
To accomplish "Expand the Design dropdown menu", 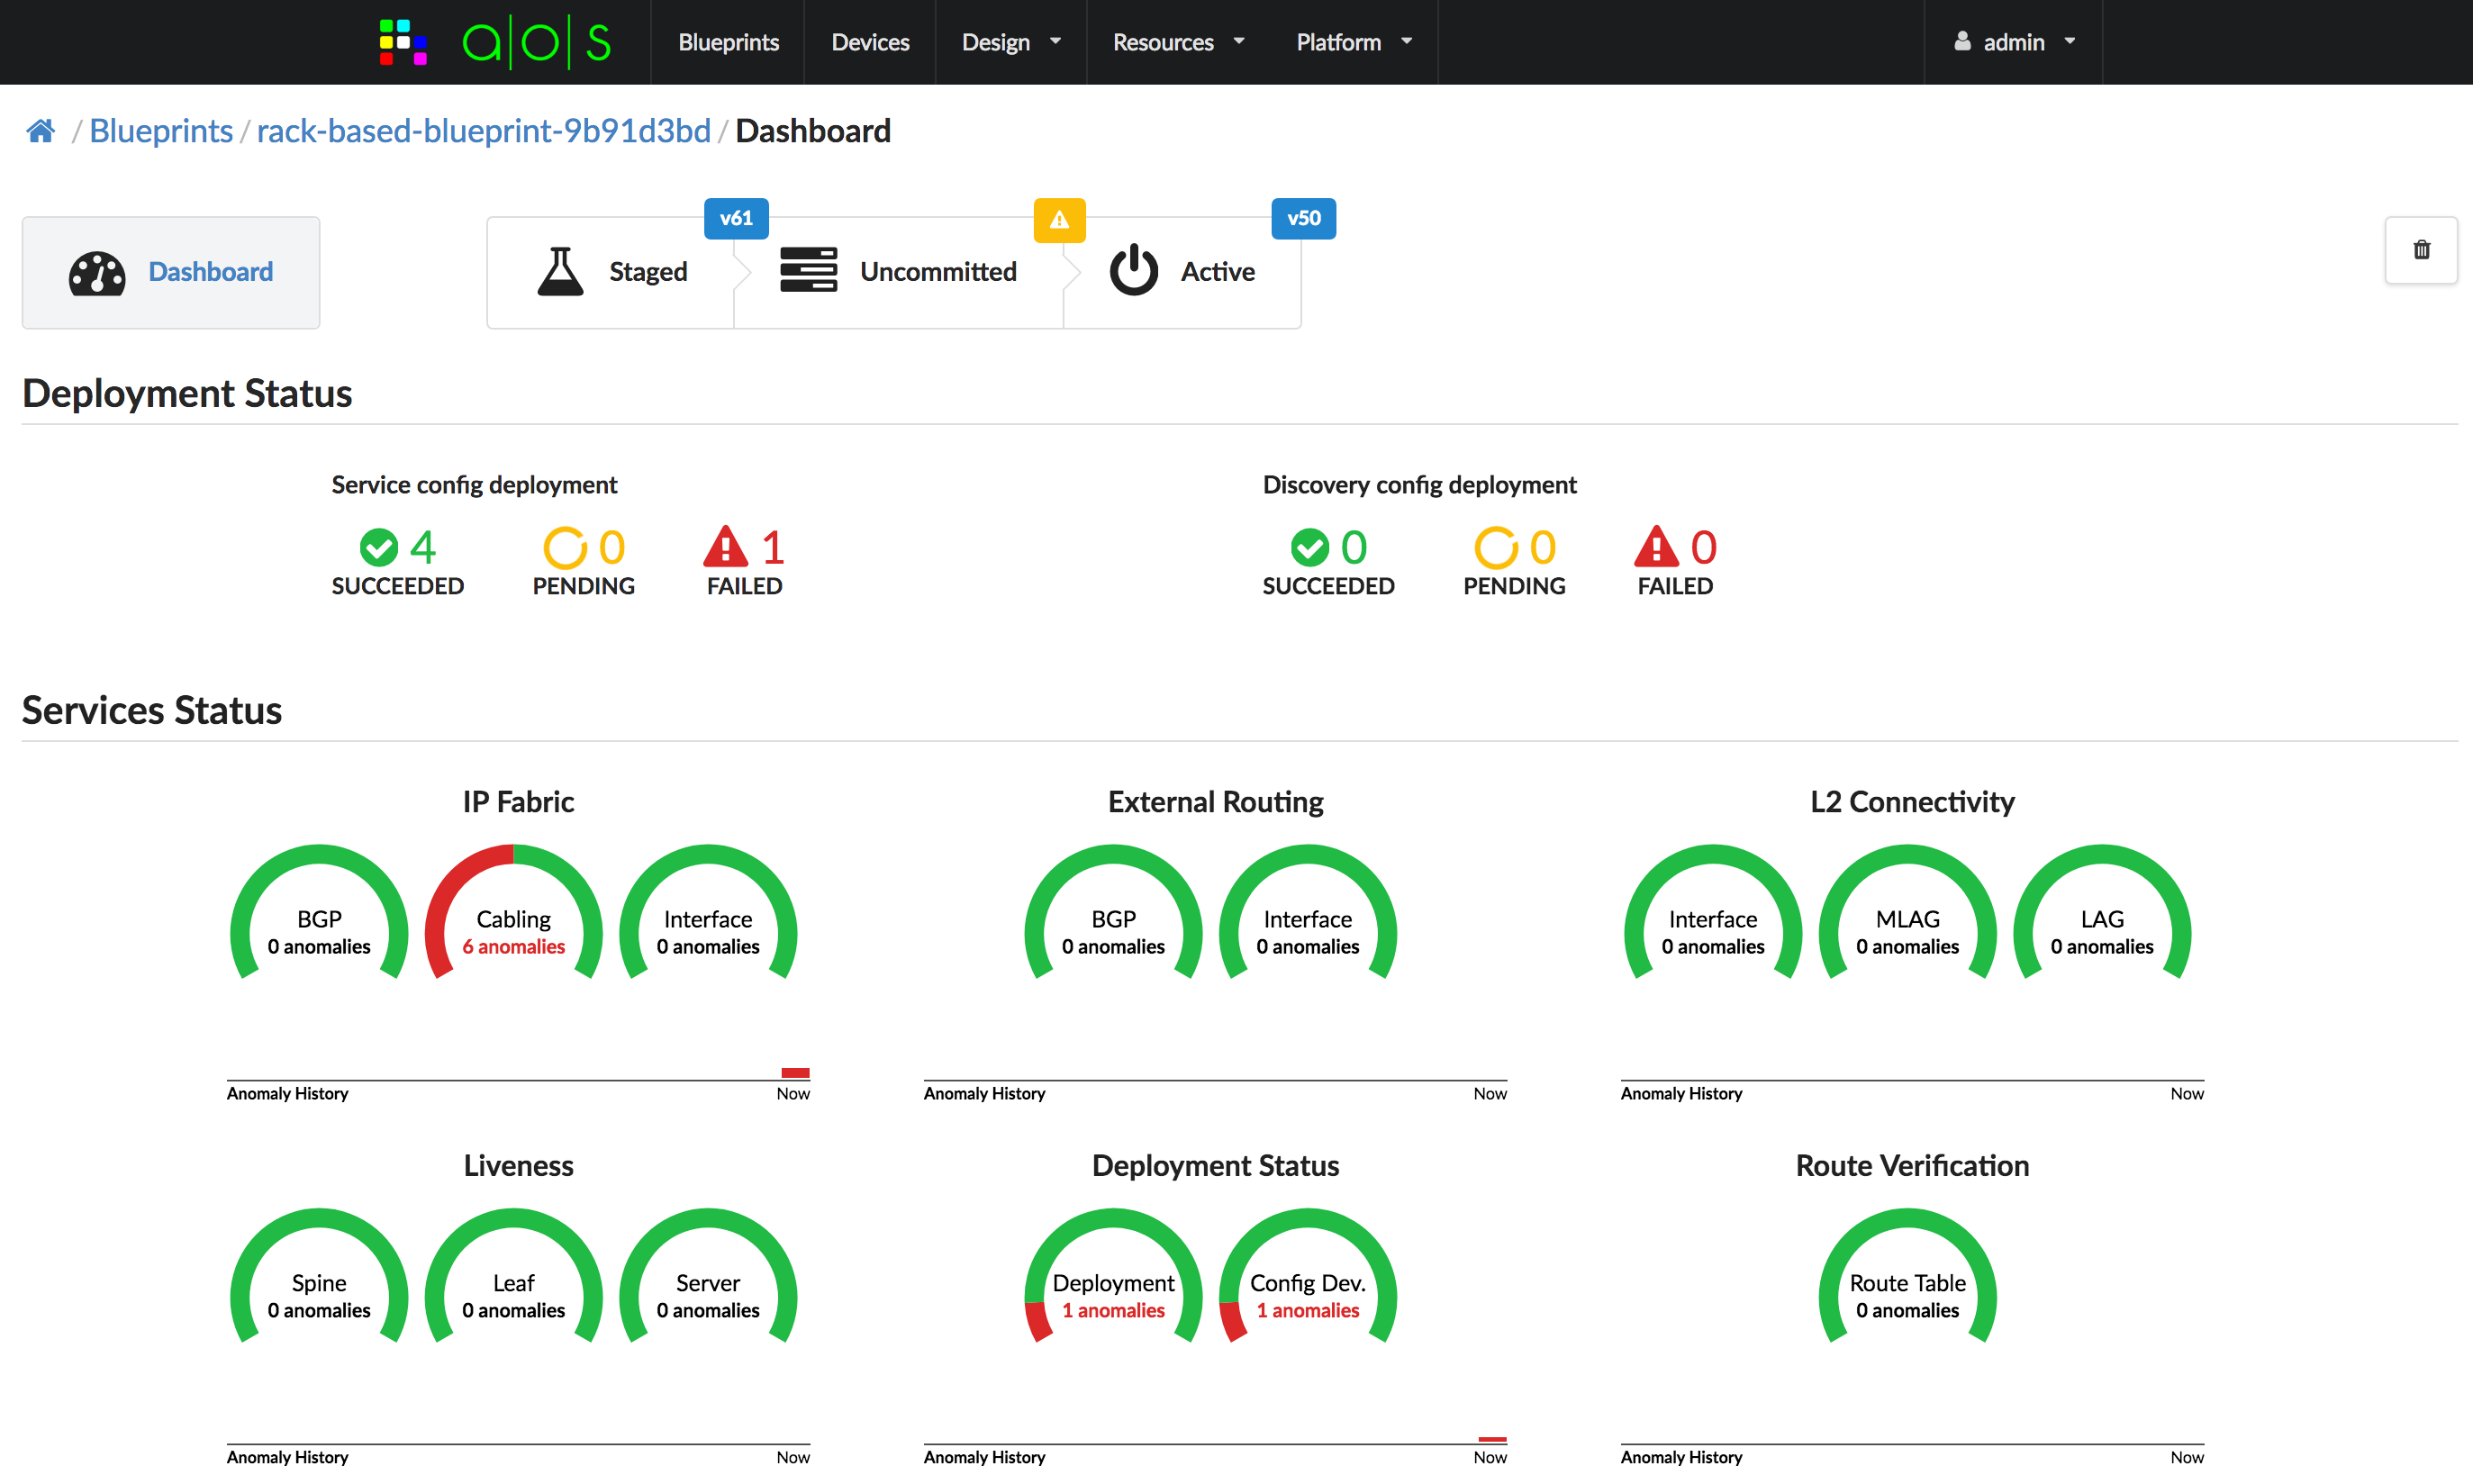I will click(x=1010, y=42).
